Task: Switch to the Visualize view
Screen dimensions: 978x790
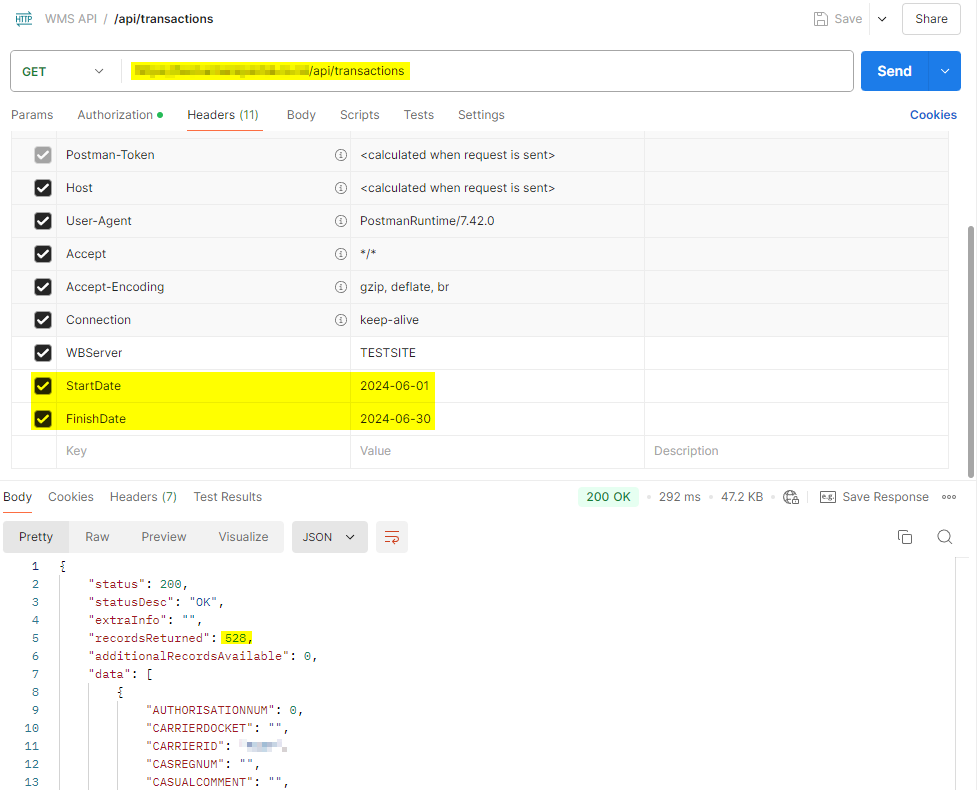Action: click(243, 537)
